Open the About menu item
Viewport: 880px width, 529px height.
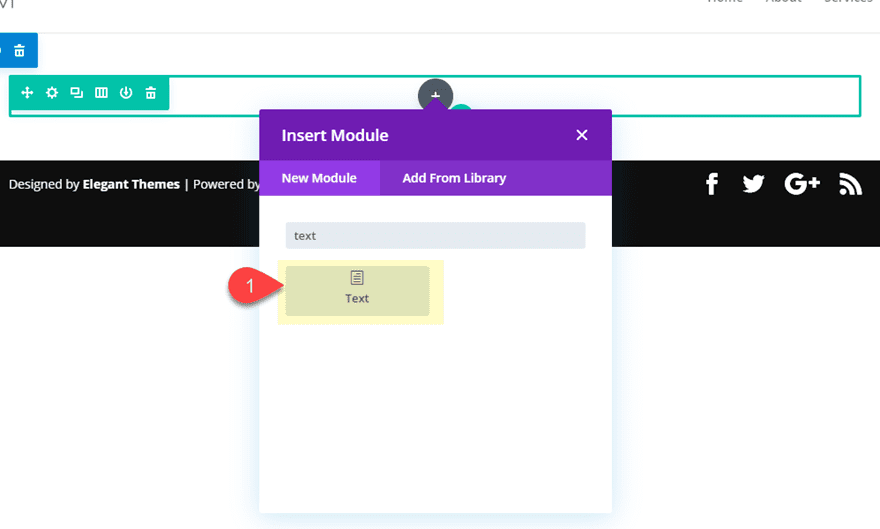pos(782,2)
